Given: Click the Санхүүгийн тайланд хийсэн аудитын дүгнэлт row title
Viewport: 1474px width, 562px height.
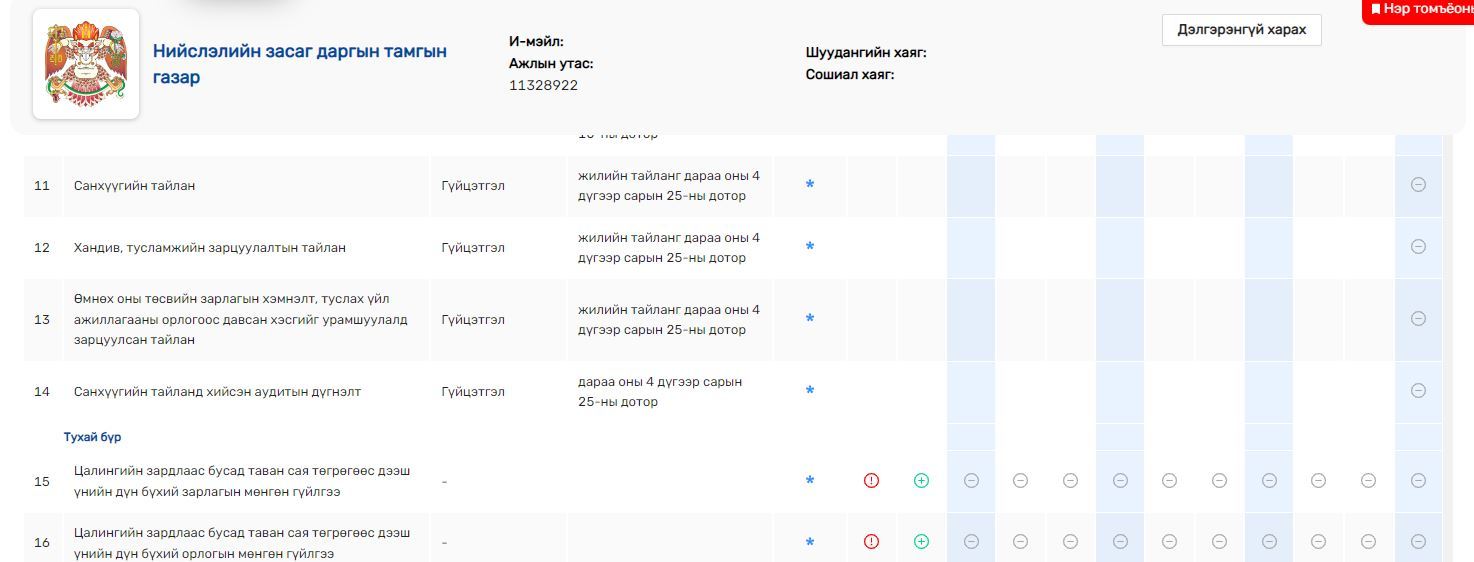Looking at the screenshot, I should [217, 392].
